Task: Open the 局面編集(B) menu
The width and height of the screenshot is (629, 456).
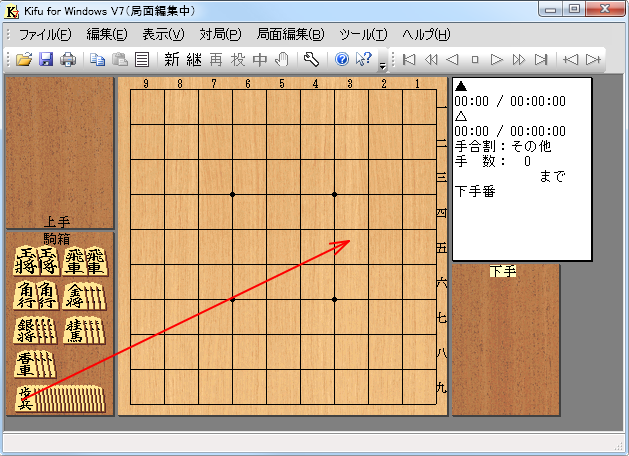Action: [x=290, y=34]
